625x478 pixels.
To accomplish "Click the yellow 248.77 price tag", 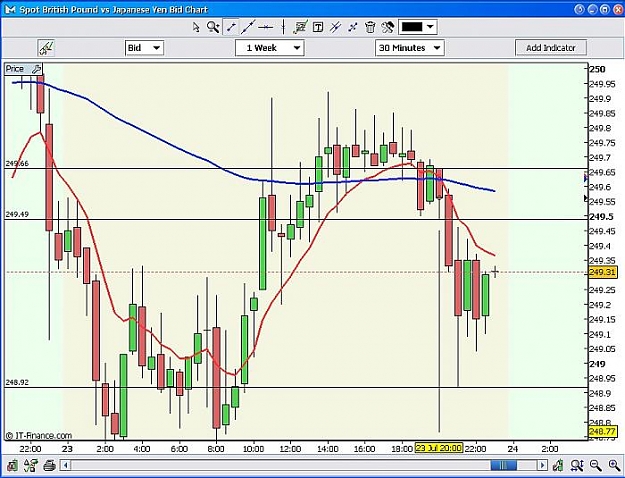I will pyautogui.click(x=603, y=431).
